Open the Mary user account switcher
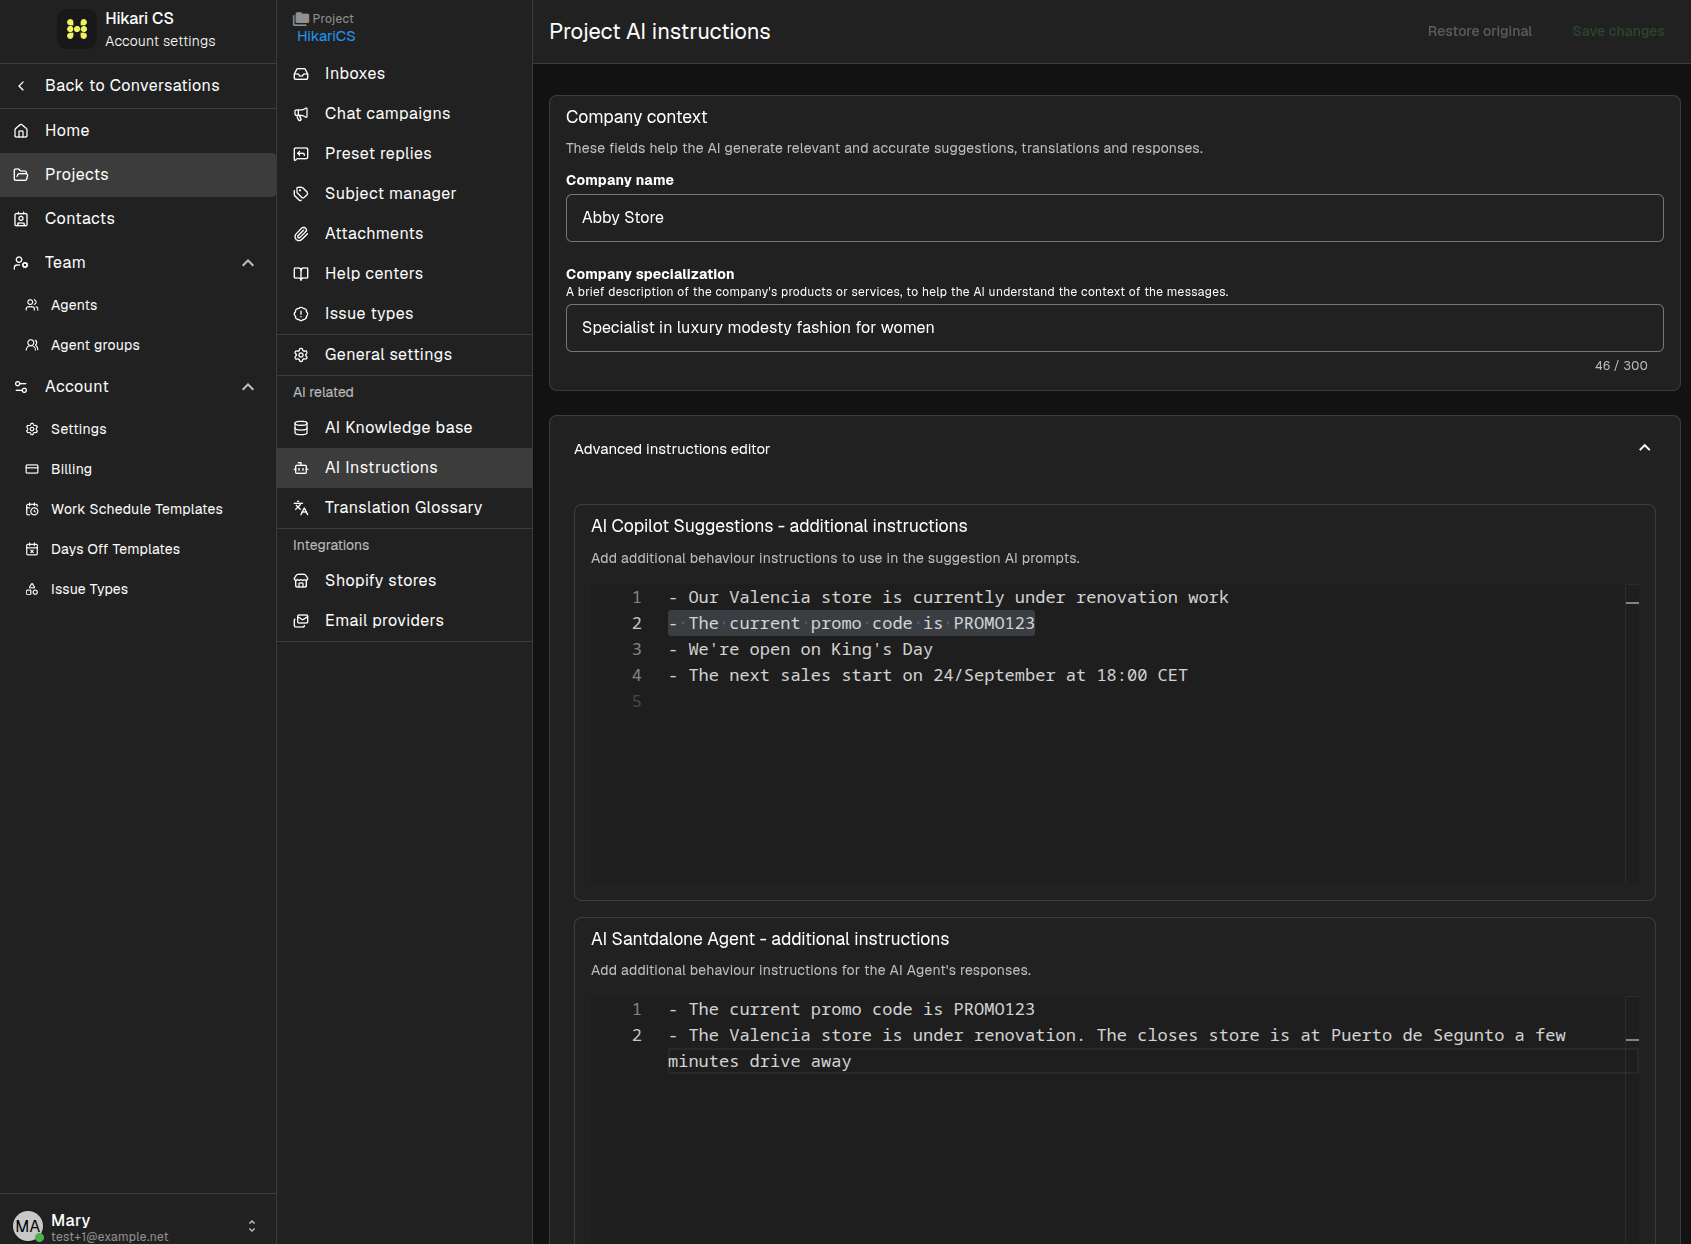 point(252,1226)
